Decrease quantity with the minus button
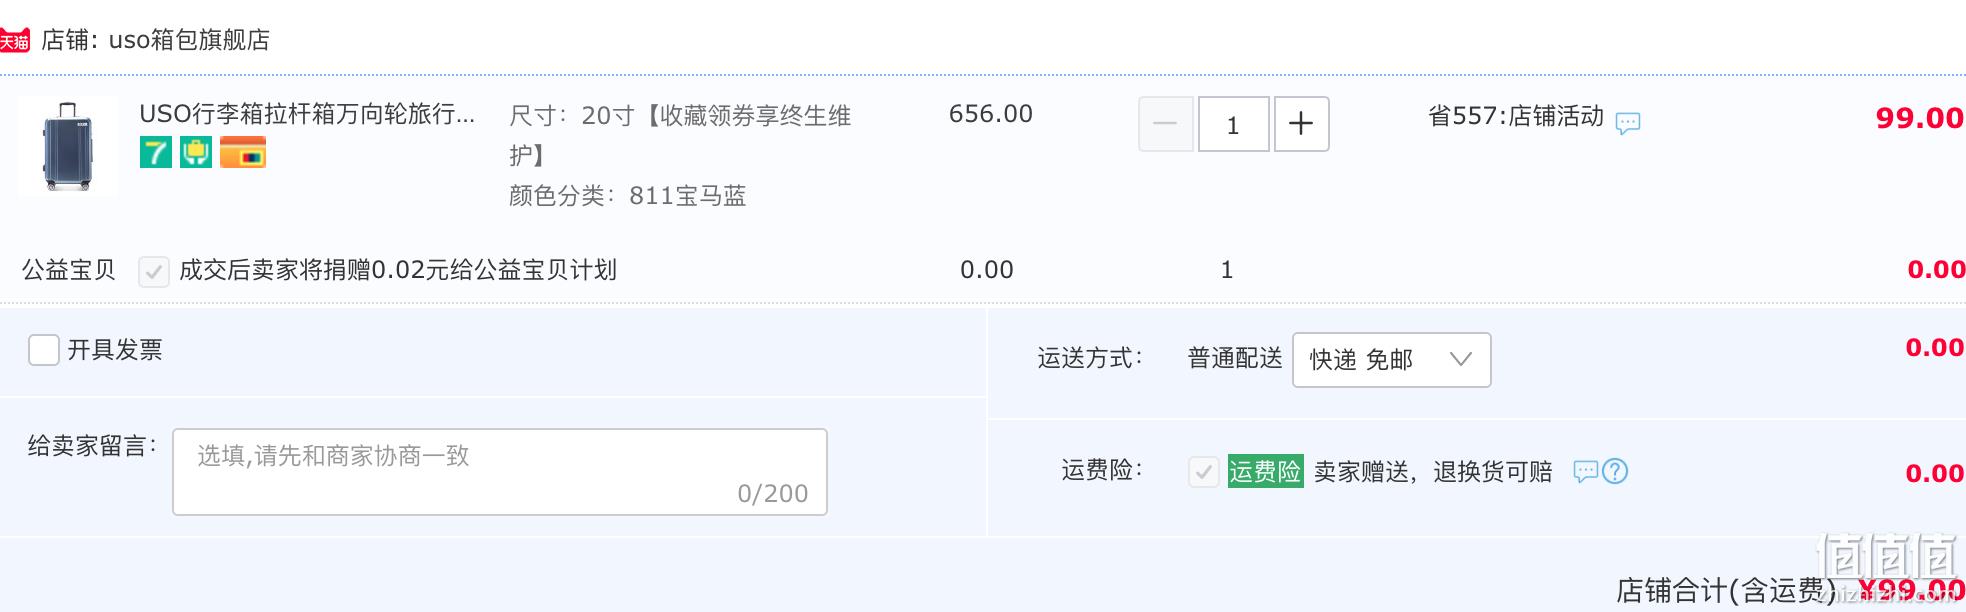 coord(1166,124)
